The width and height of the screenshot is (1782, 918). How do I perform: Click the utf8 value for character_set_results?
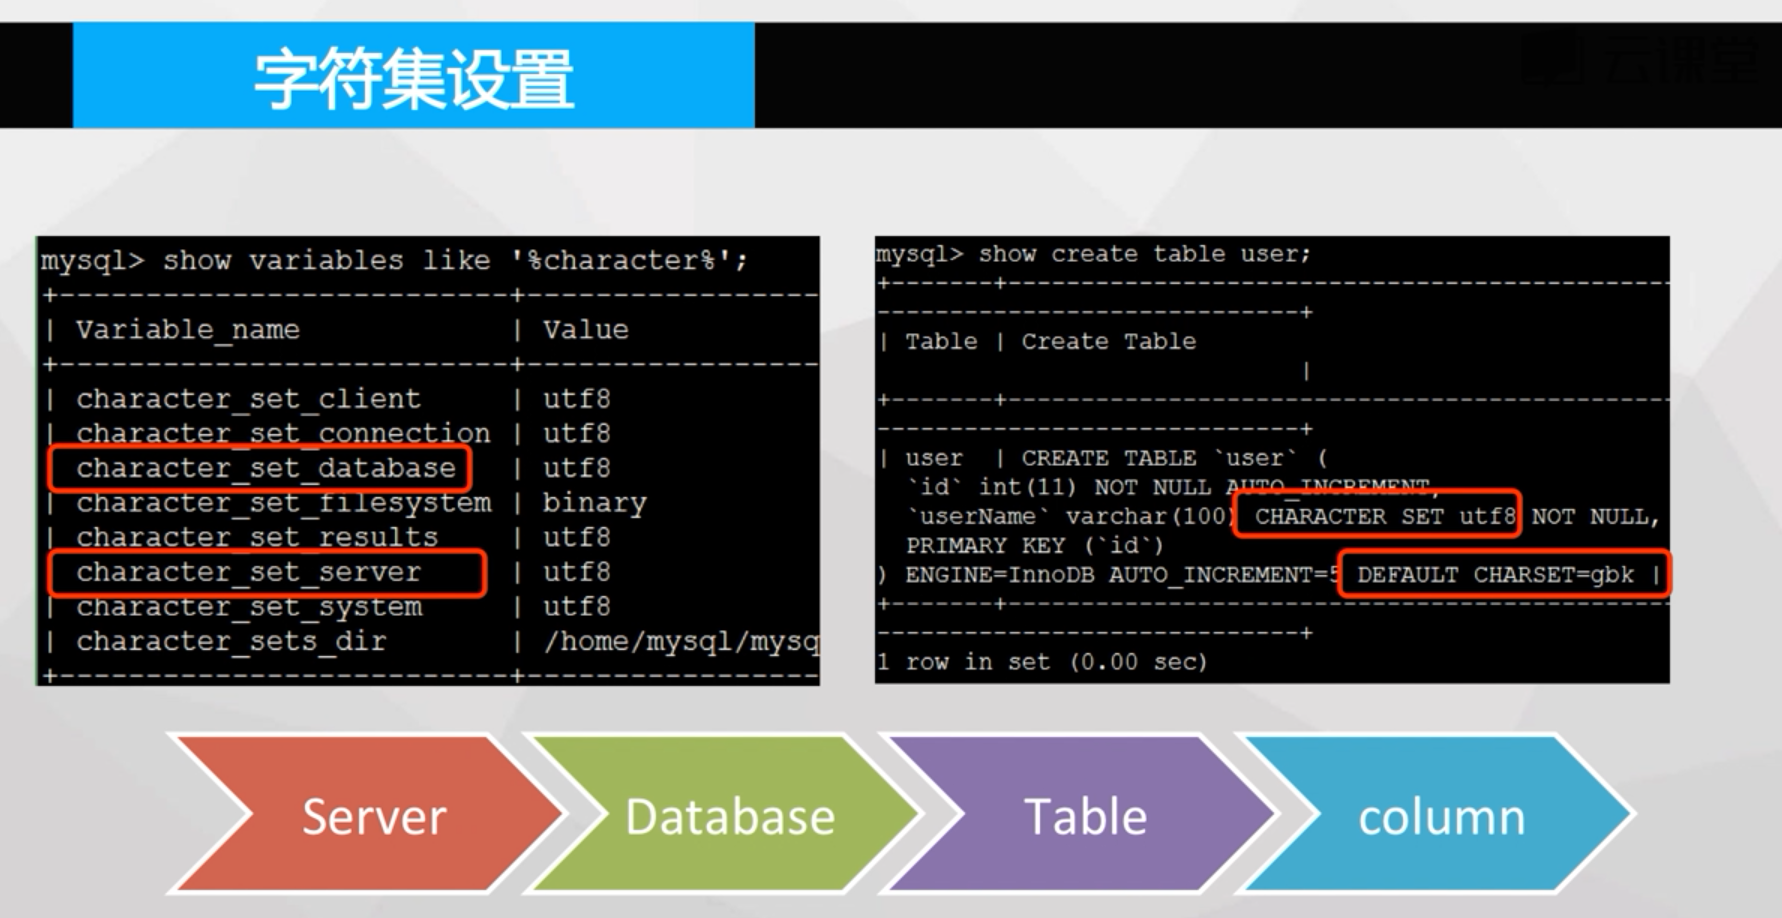click(x=577, y=538)
